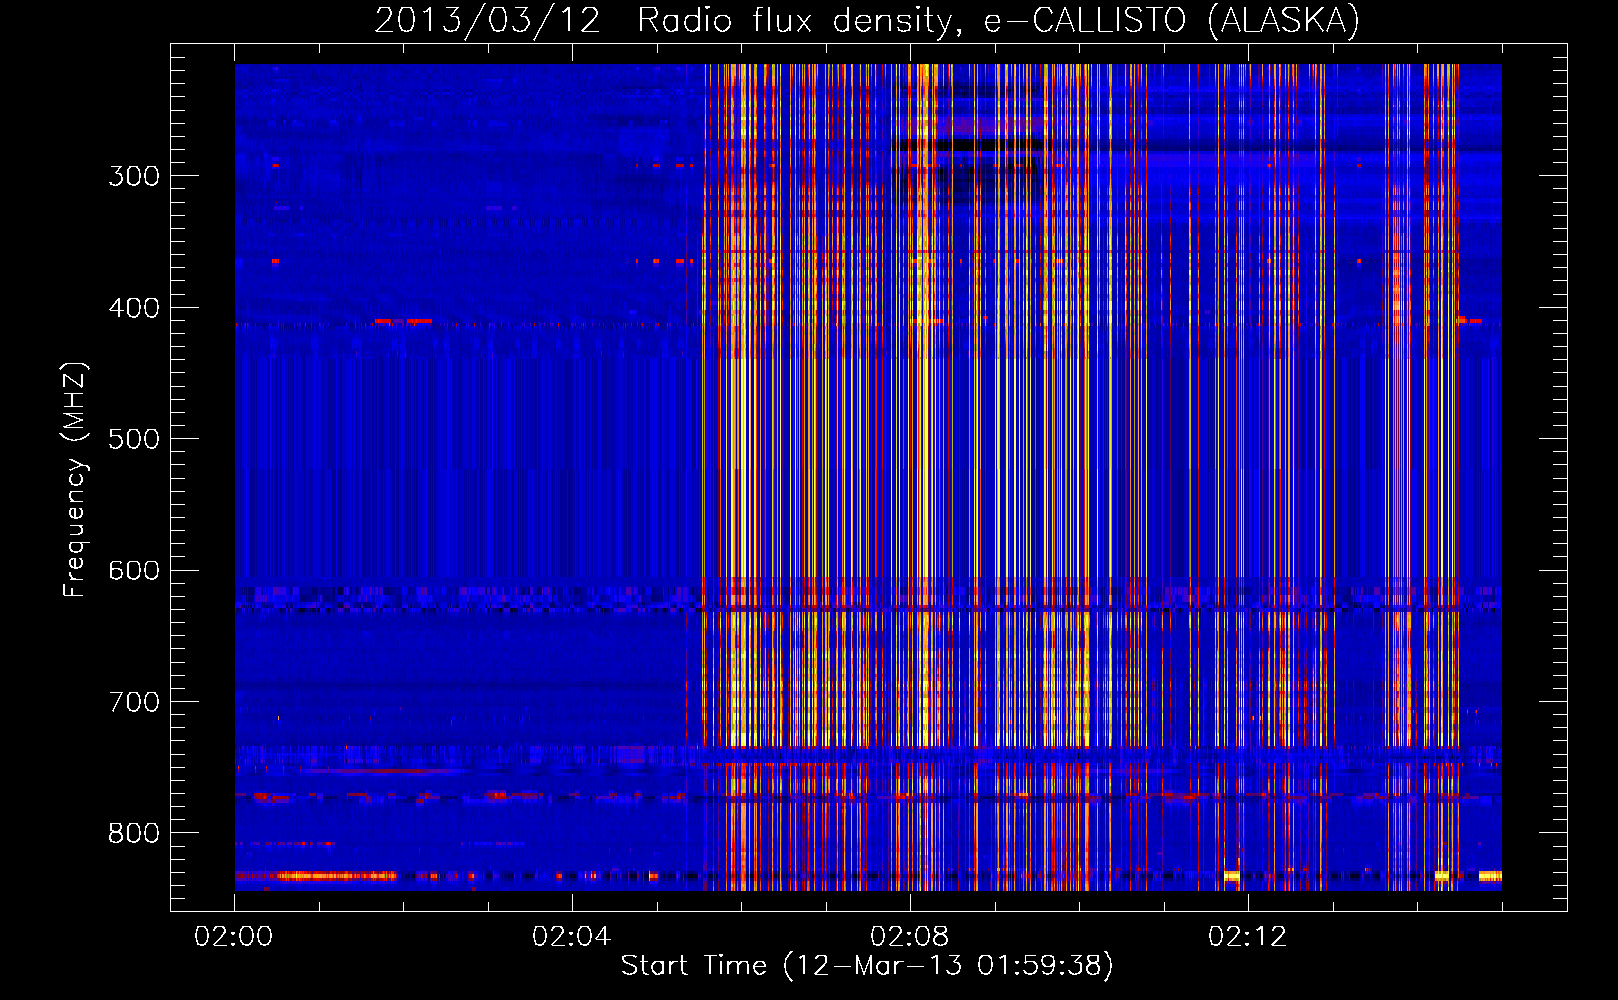Select the 300 frequency tick label

[134, 176]
